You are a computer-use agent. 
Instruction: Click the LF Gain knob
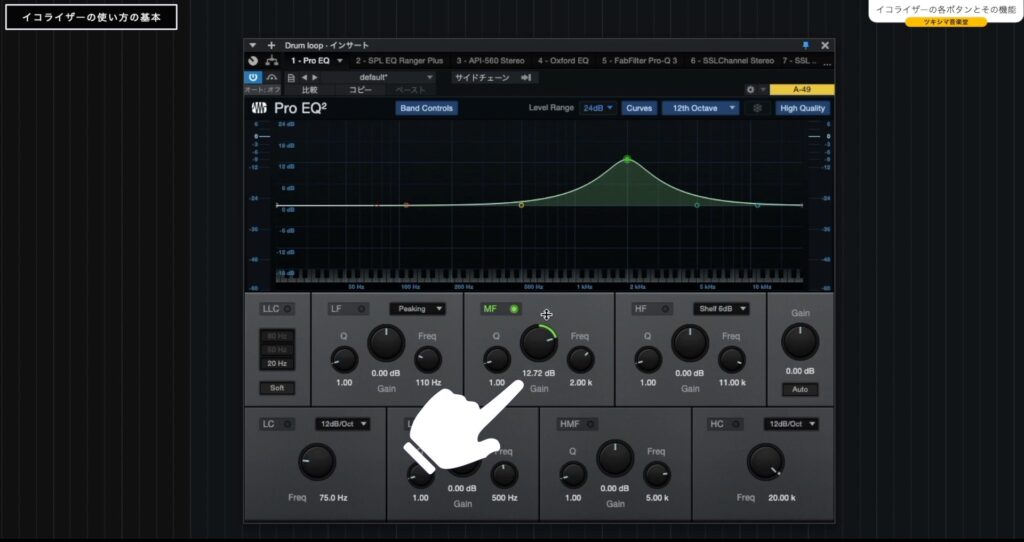386,343
